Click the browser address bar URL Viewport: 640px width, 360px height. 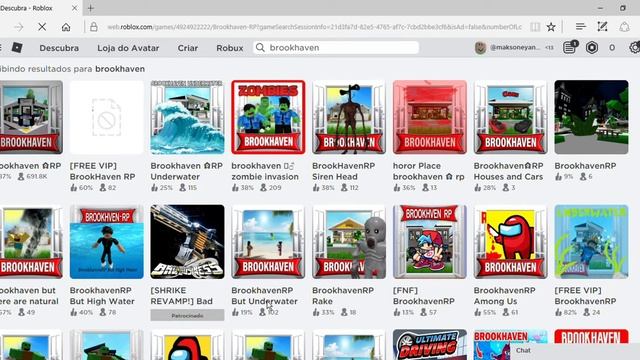click(314, 27)
